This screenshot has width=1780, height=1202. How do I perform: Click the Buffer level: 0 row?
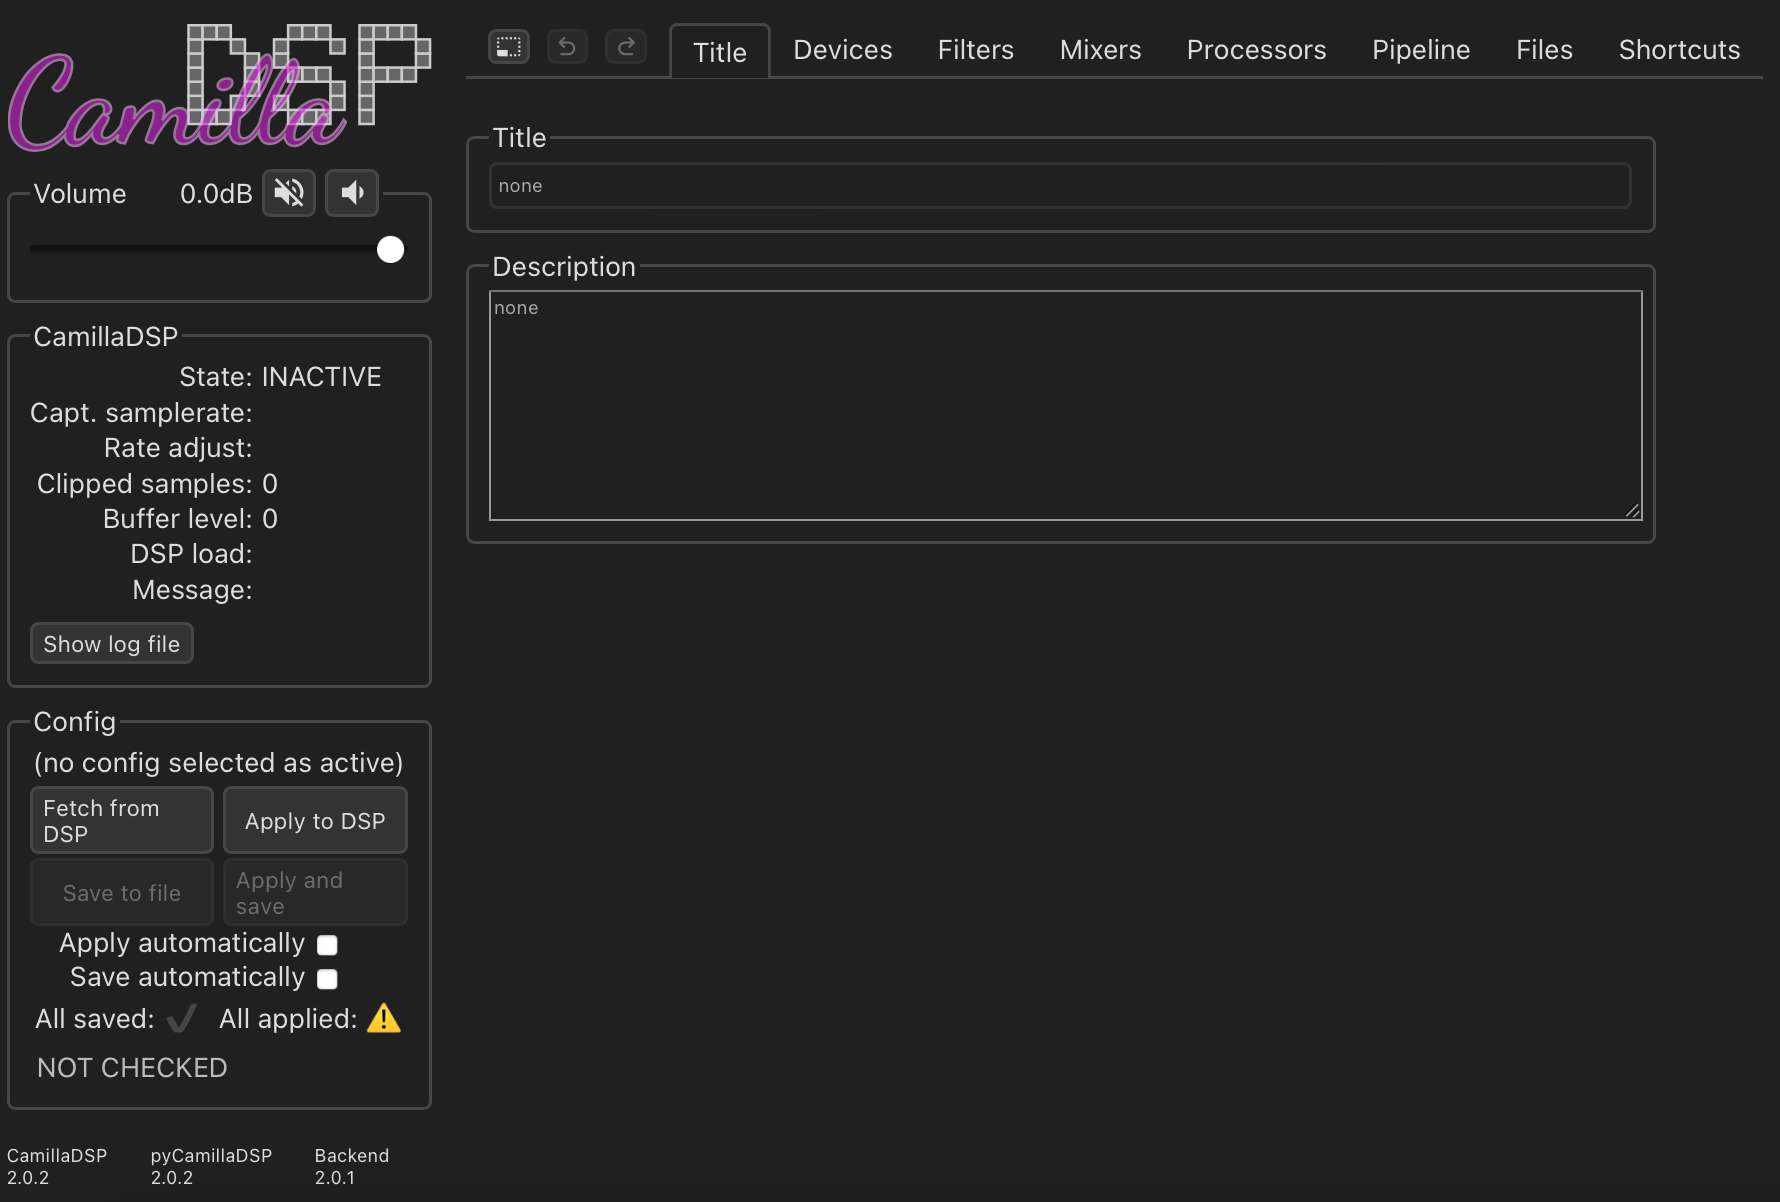pos(190,519)
